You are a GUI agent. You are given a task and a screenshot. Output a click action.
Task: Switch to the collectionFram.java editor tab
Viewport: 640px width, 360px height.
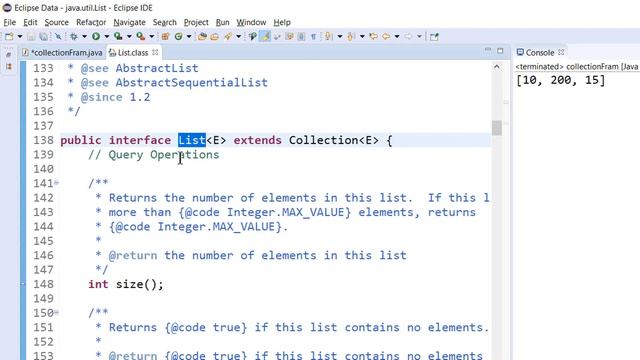click(x=62, y=53)
